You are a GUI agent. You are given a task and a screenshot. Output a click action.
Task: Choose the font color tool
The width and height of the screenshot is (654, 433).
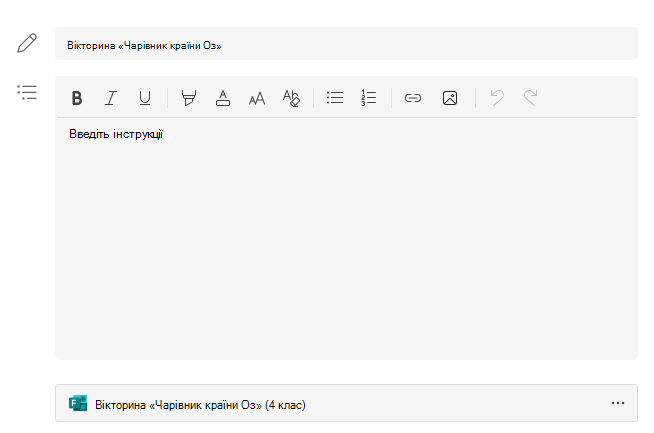[223, 98]
